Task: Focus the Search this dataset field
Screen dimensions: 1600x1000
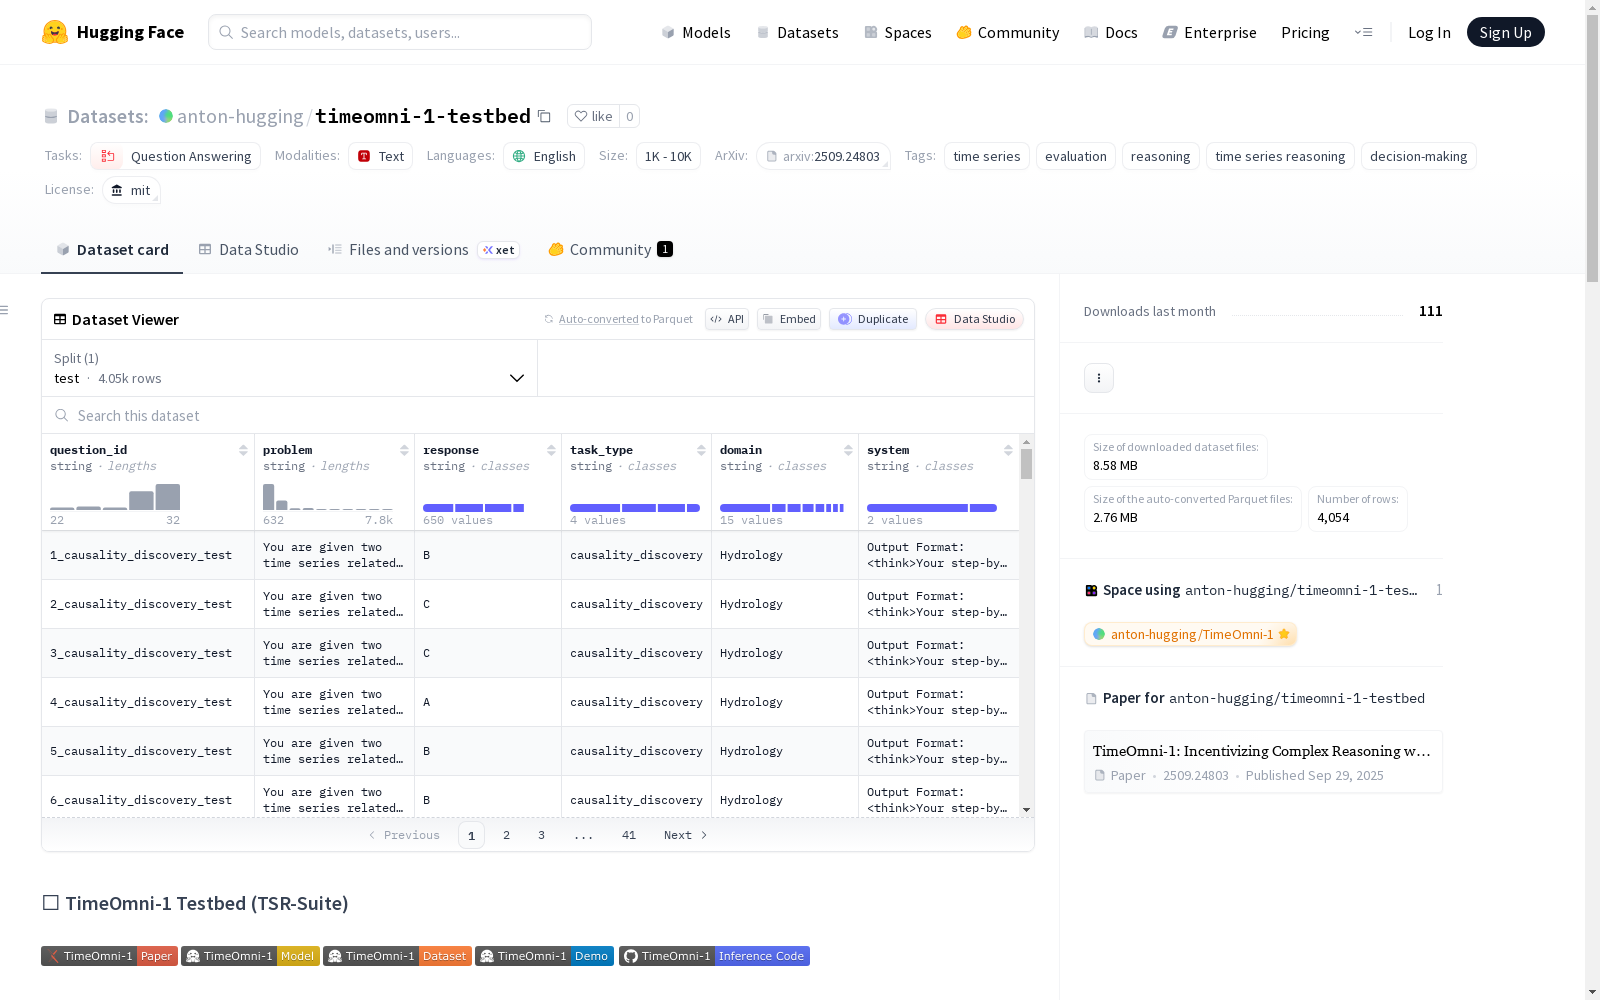Action: 538,415
